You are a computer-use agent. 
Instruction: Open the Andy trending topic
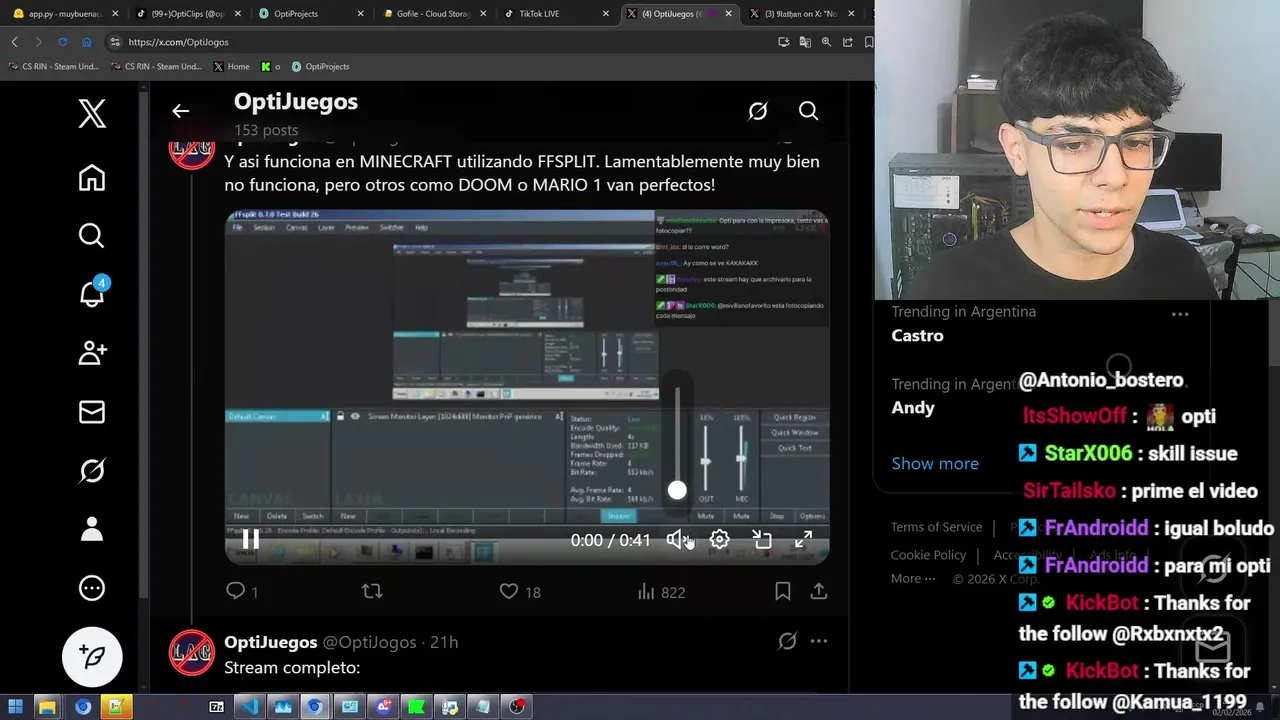(x=913, y=407)
